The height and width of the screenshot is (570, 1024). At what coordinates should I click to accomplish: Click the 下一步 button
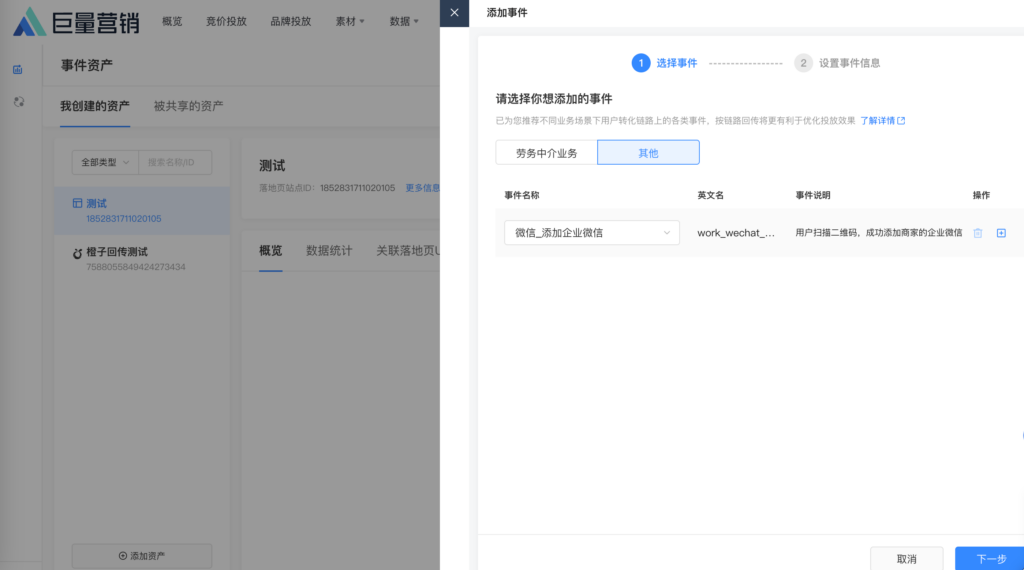pos(989,558)
